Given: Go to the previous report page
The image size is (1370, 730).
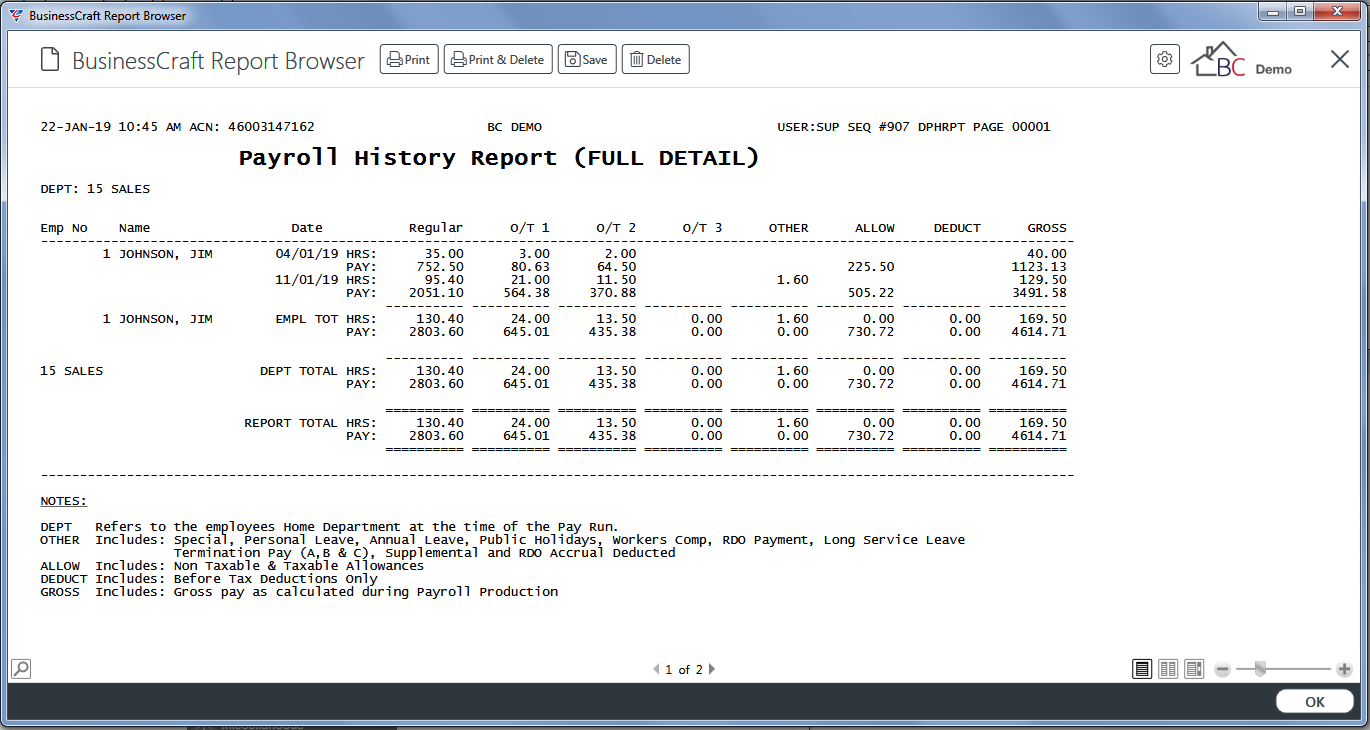Looking at the screenshot, I should click(656, 670).
